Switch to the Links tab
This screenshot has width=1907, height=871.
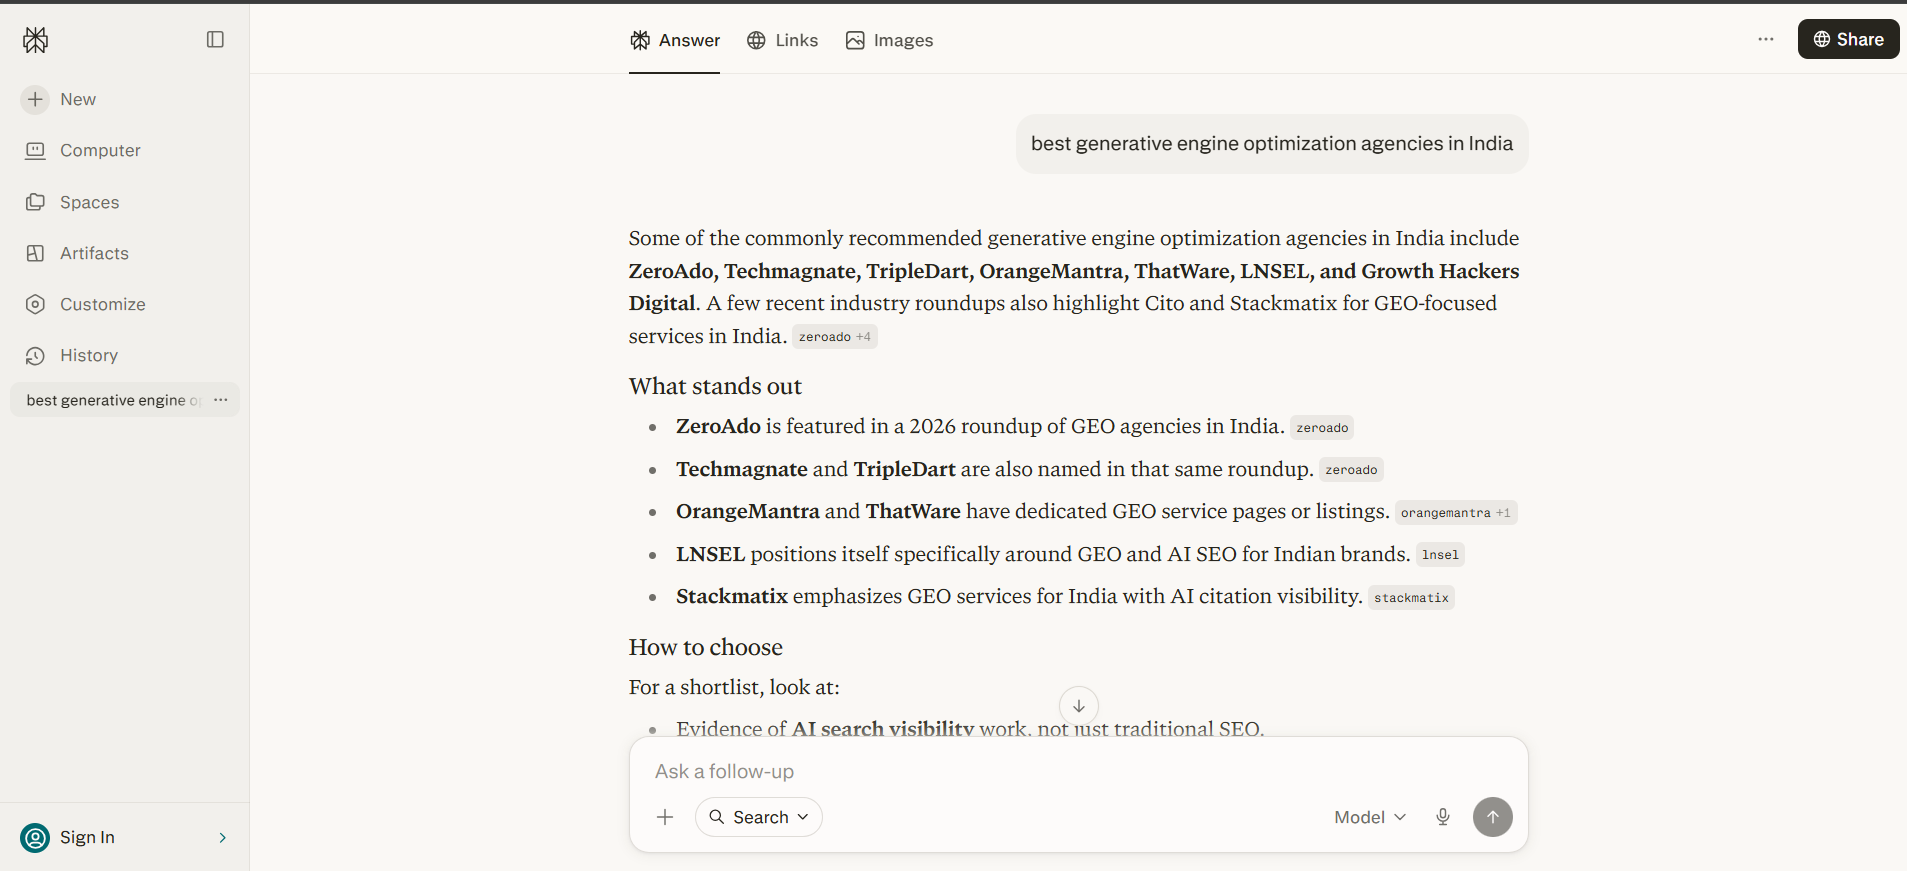click(x=782, y=40)
